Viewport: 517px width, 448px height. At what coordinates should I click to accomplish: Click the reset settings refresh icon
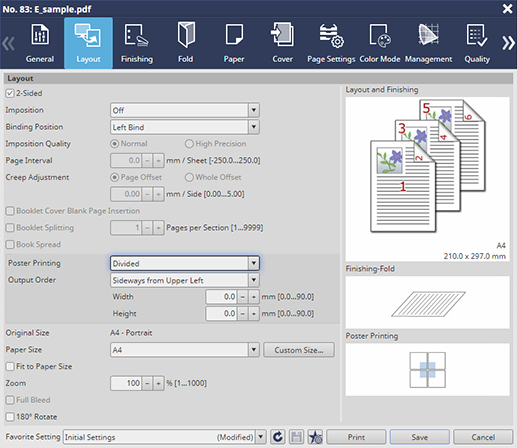coord(277,437)
